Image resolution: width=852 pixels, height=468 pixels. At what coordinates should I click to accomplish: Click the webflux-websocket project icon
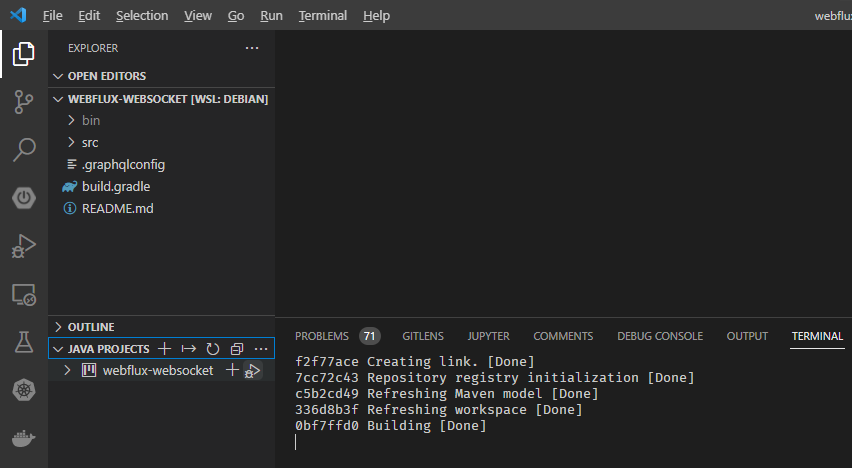89,370
